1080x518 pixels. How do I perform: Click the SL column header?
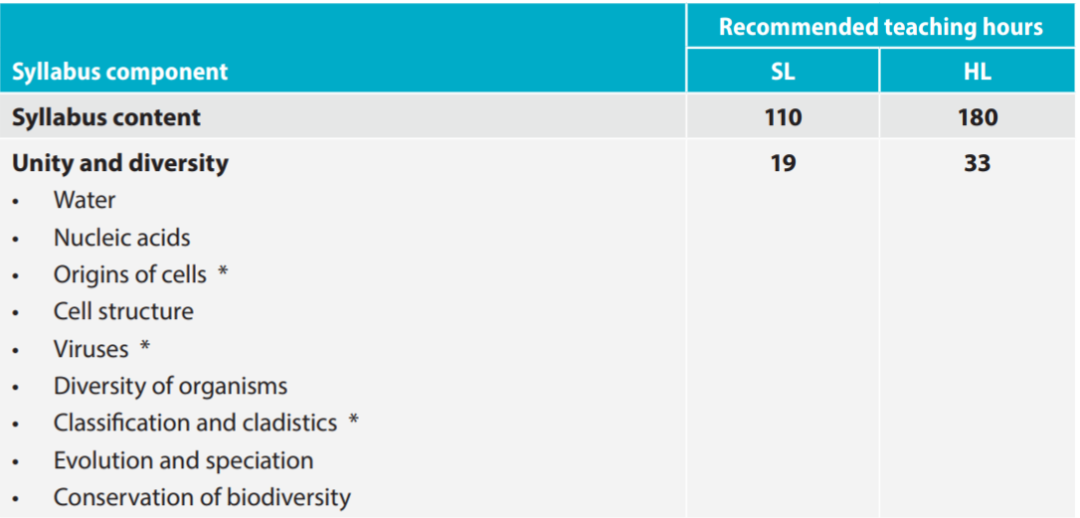(x=783, y=72)
